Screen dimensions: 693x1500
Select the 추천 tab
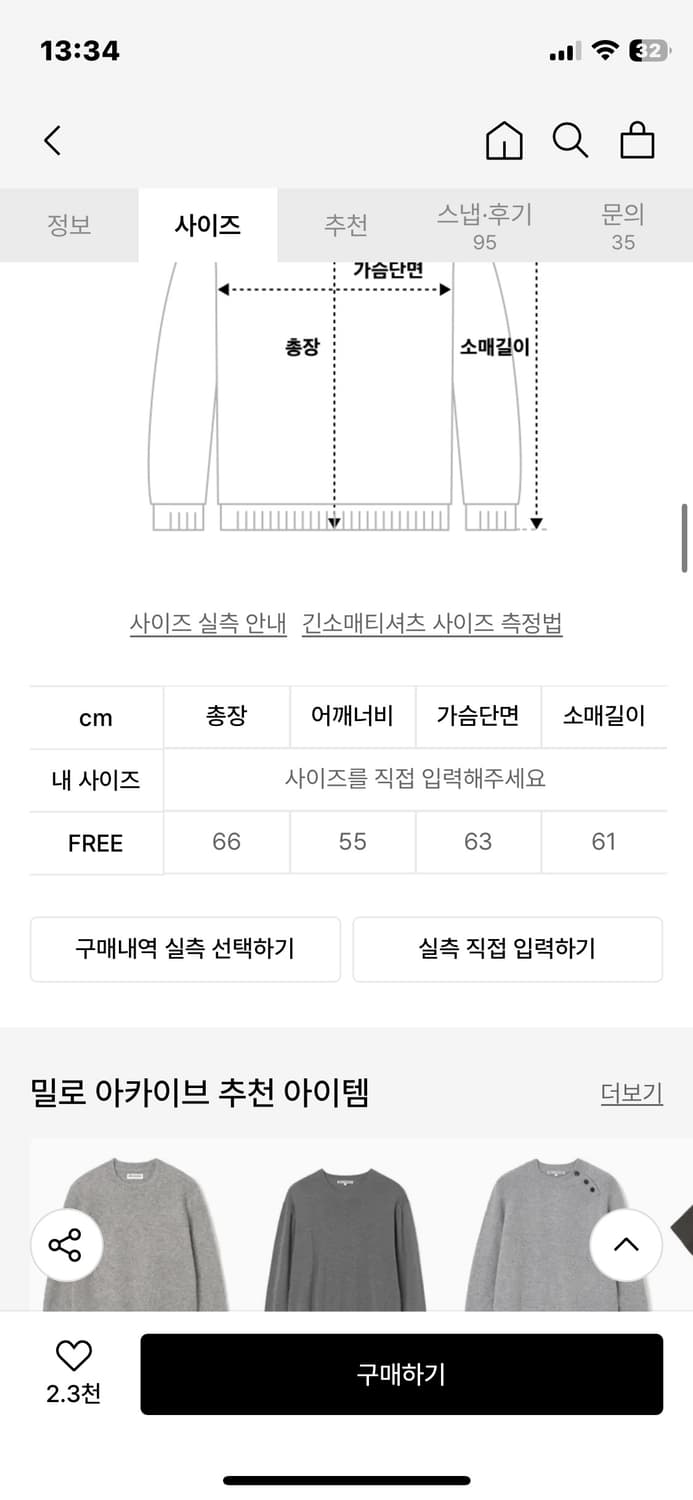346,225
